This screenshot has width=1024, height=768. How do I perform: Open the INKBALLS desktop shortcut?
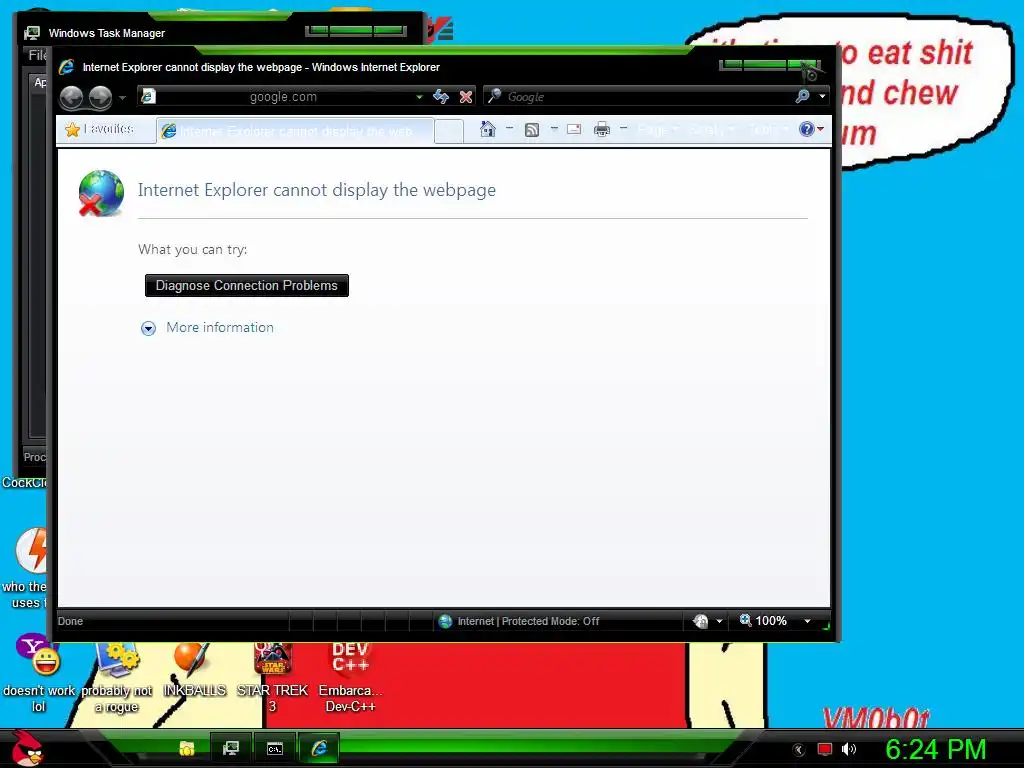[194, 671]
